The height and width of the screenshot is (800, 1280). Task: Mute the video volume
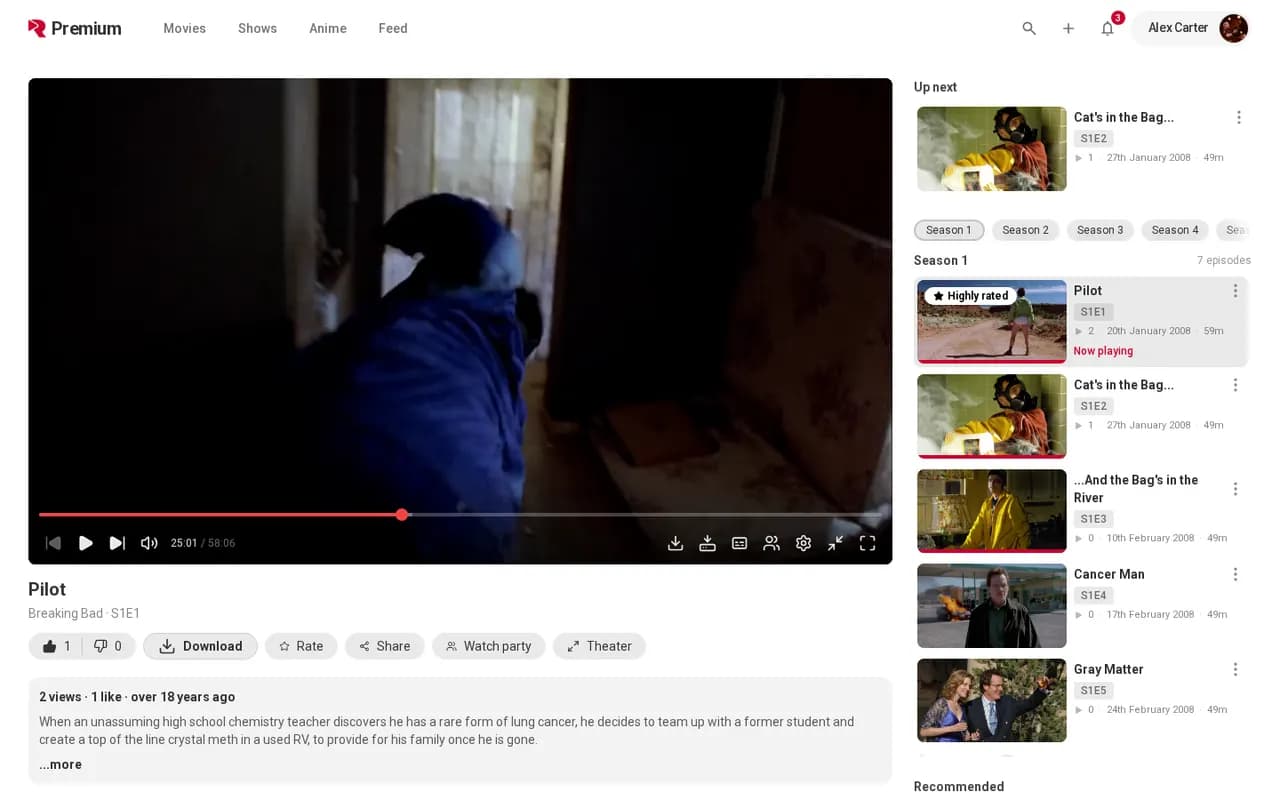pyautogui.click(x=149, y=543)
